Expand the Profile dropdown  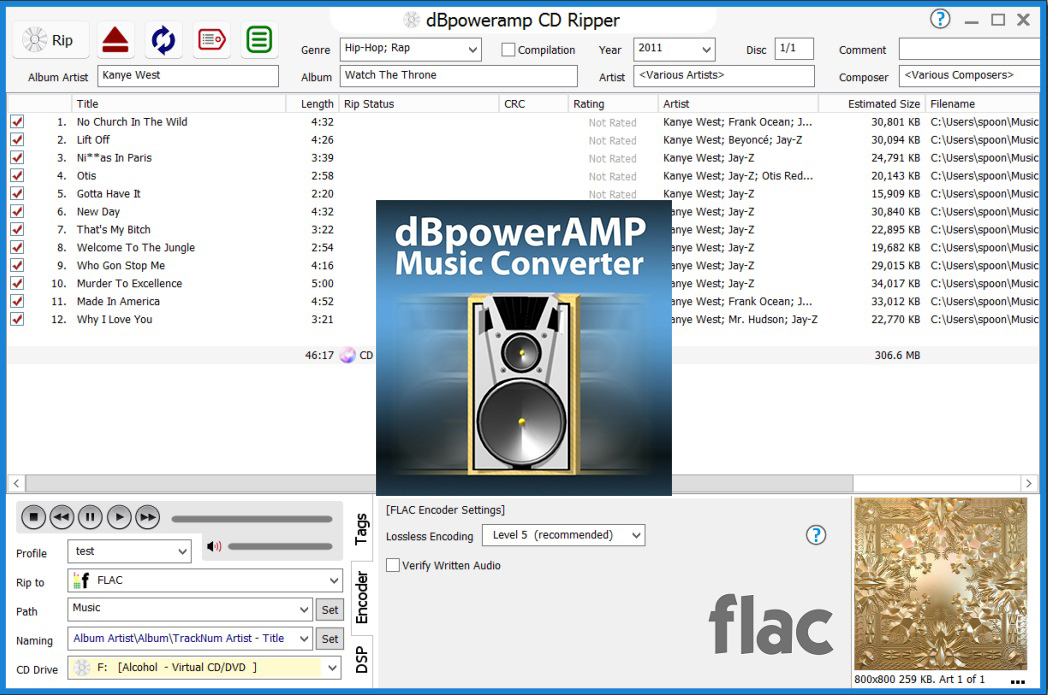(182, 552)
